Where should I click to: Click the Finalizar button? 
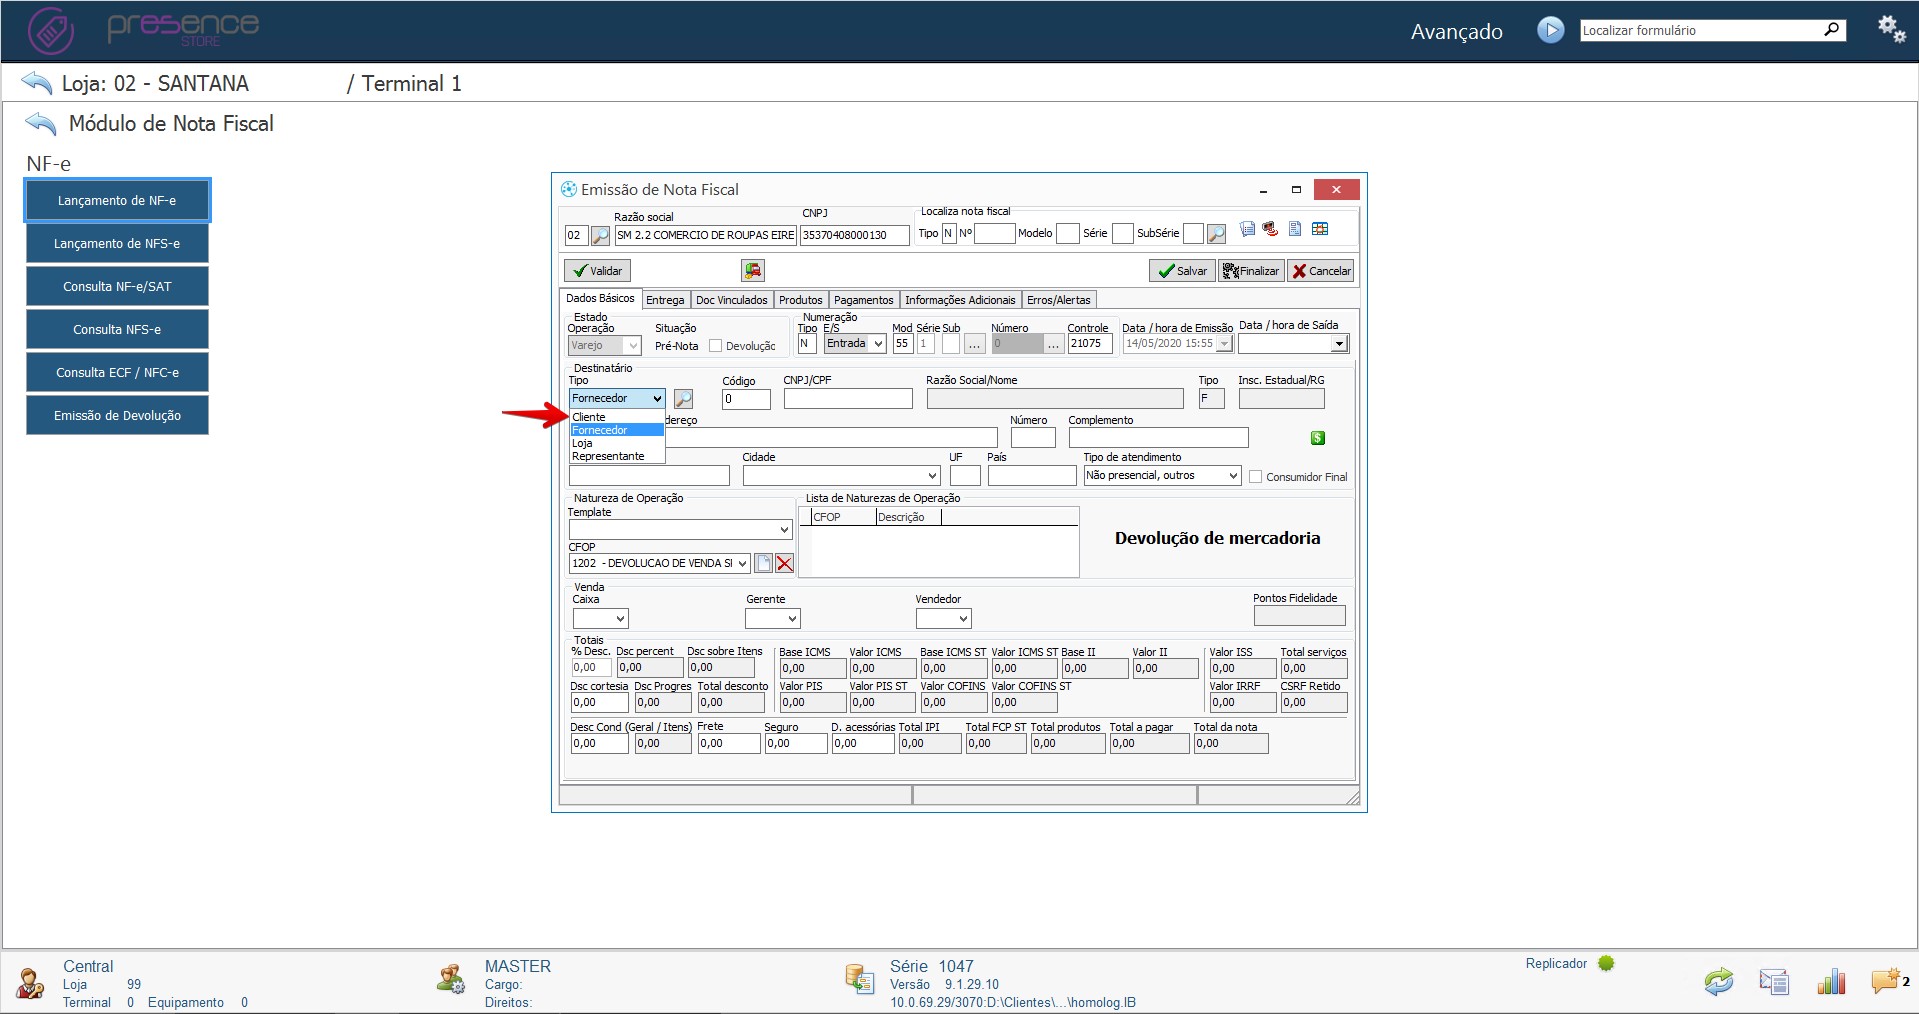click(1251, 271)
